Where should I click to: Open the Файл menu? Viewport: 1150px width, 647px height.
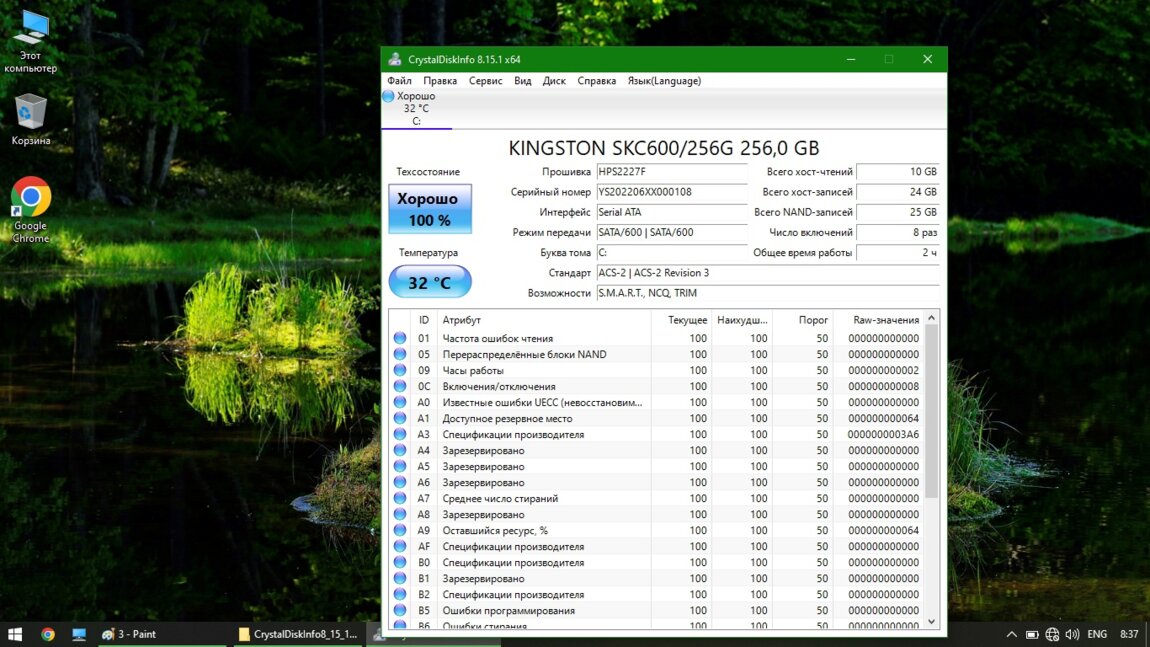click(399, 81)
